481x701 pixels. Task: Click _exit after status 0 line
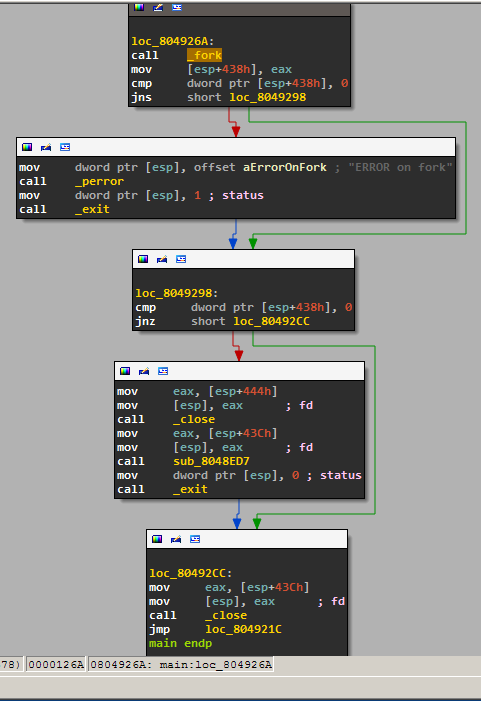click(x=190, y=489)
